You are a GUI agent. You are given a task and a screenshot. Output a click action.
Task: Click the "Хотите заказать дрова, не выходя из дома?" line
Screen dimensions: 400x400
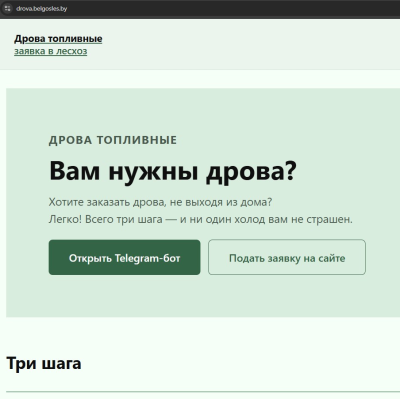(160, 202)
